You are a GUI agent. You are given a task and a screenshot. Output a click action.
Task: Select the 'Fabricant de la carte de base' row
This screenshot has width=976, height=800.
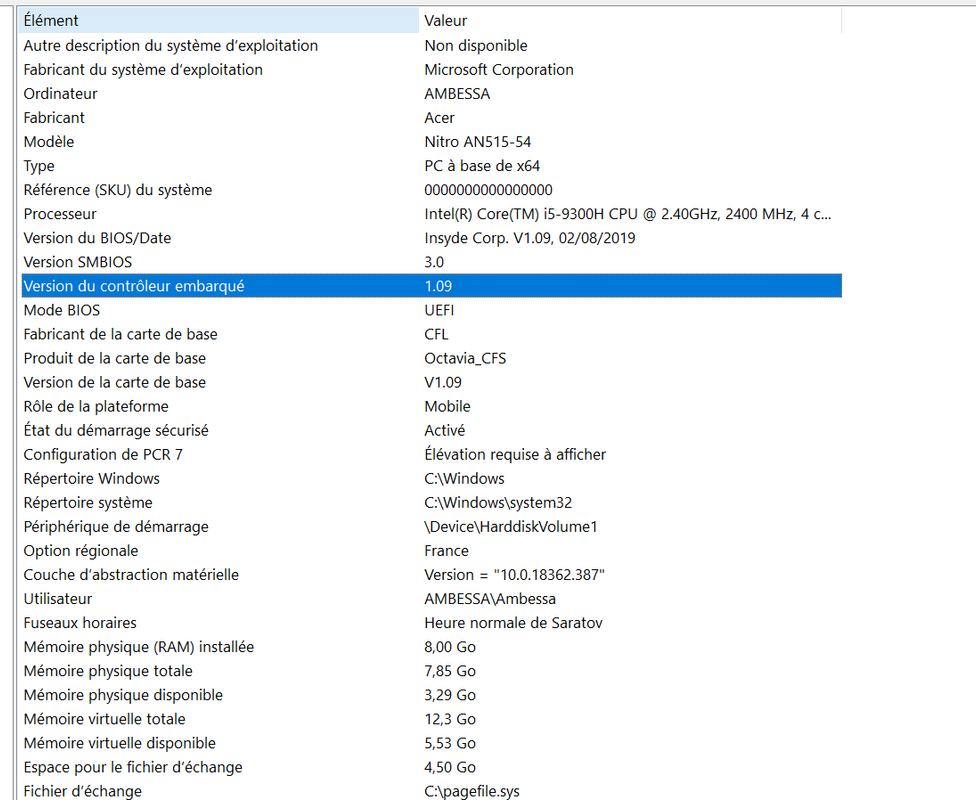pos(431,334)
